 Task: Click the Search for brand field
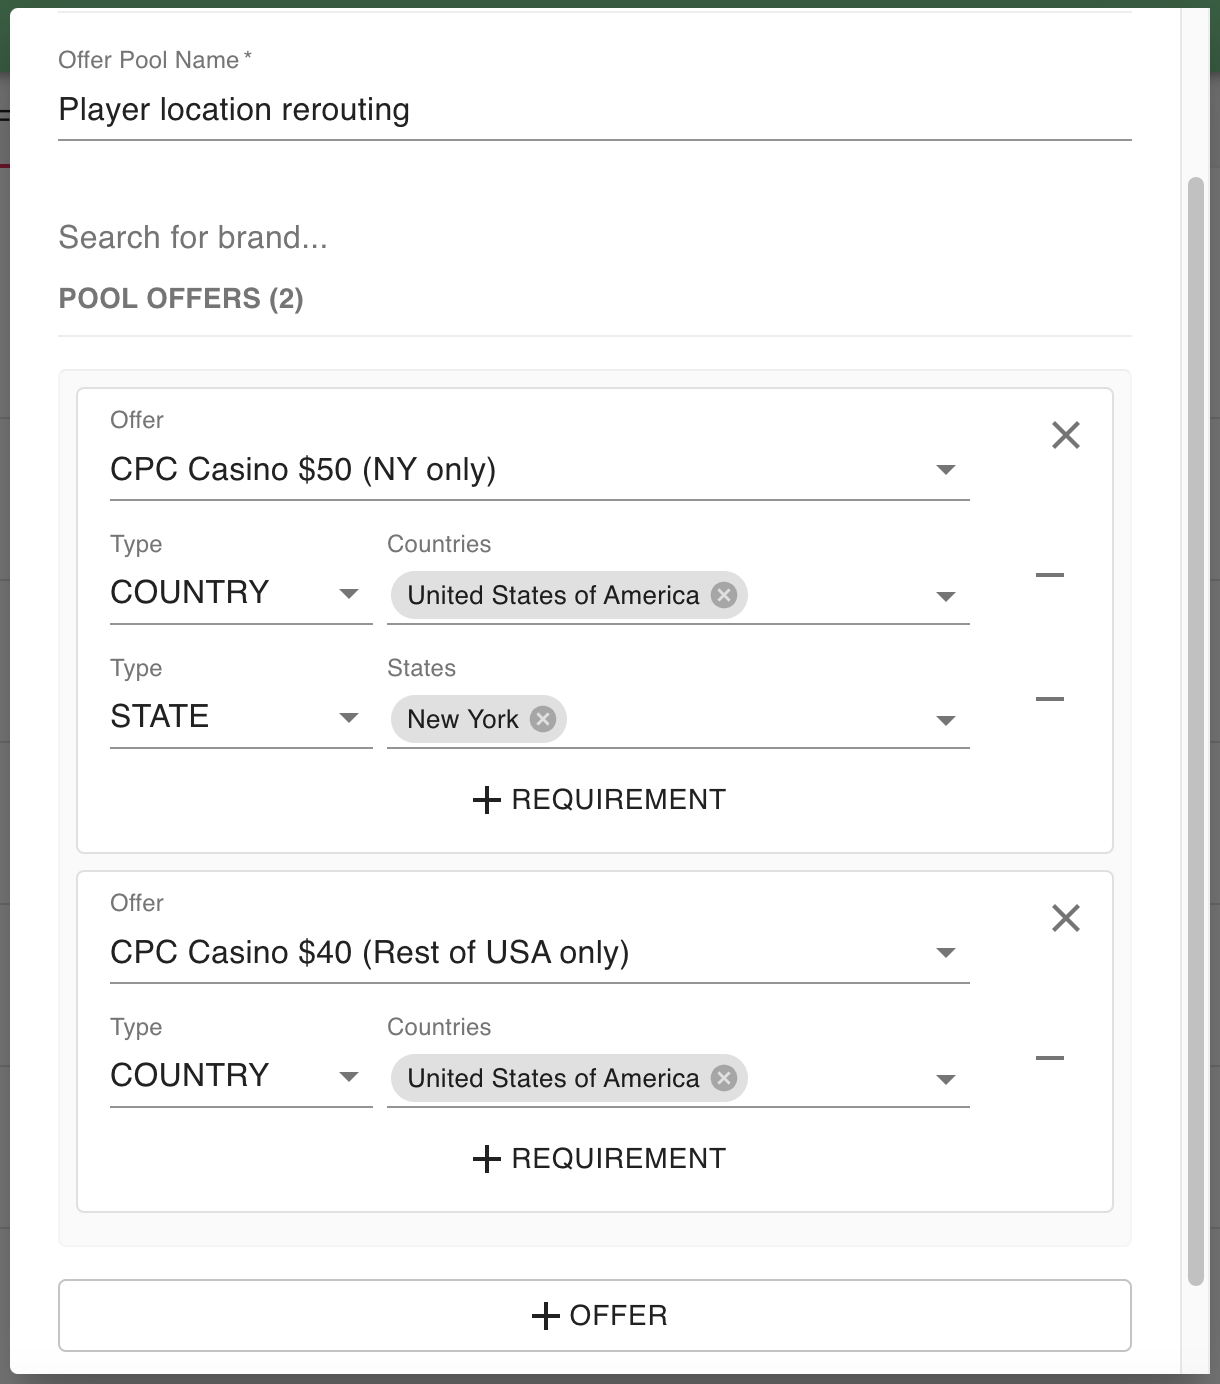click(x=594, y=237)
